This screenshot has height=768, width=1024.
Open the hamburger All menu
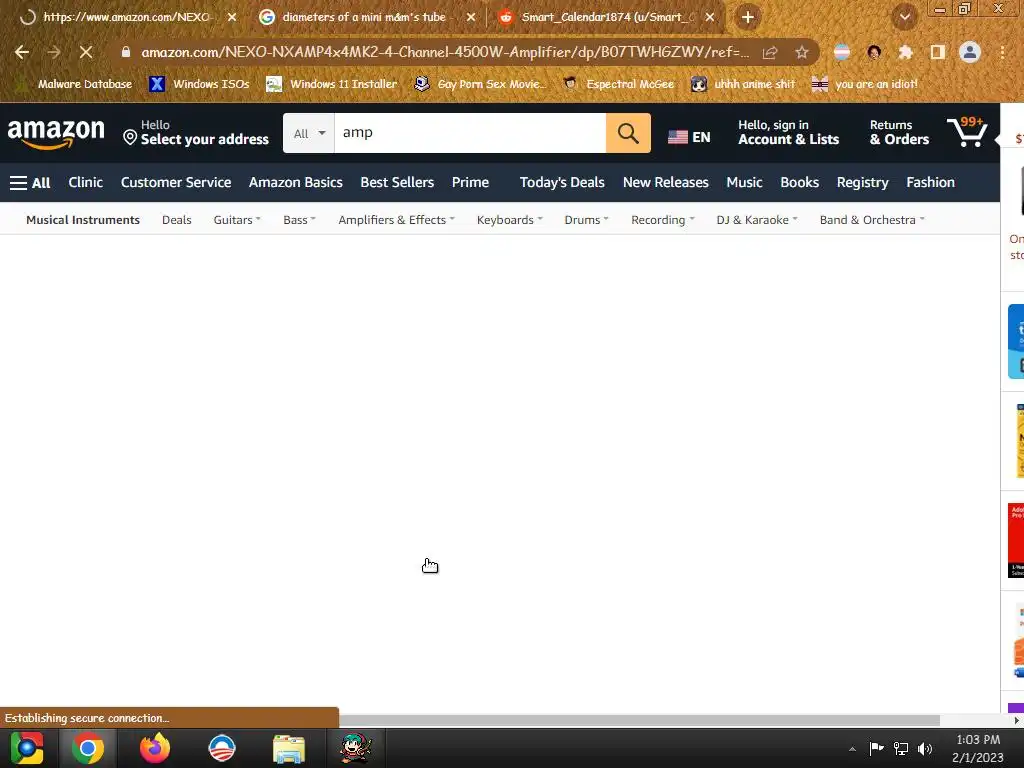coord(30,183)
